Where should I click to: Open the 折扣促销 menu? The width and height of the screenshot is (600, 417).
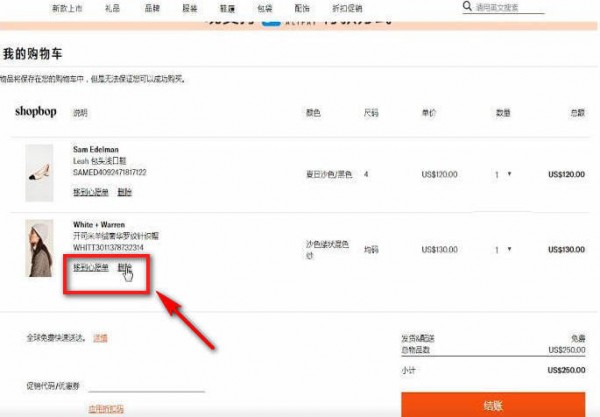click(x=346, y=7)
